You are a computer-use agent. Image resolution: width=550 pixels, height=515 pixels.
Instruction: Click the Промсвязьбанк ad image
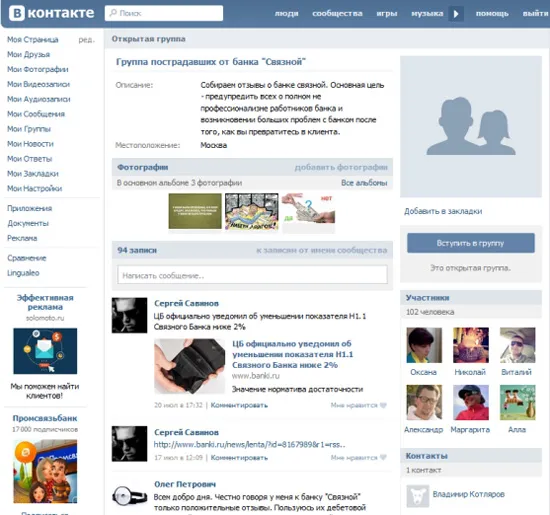45,471
